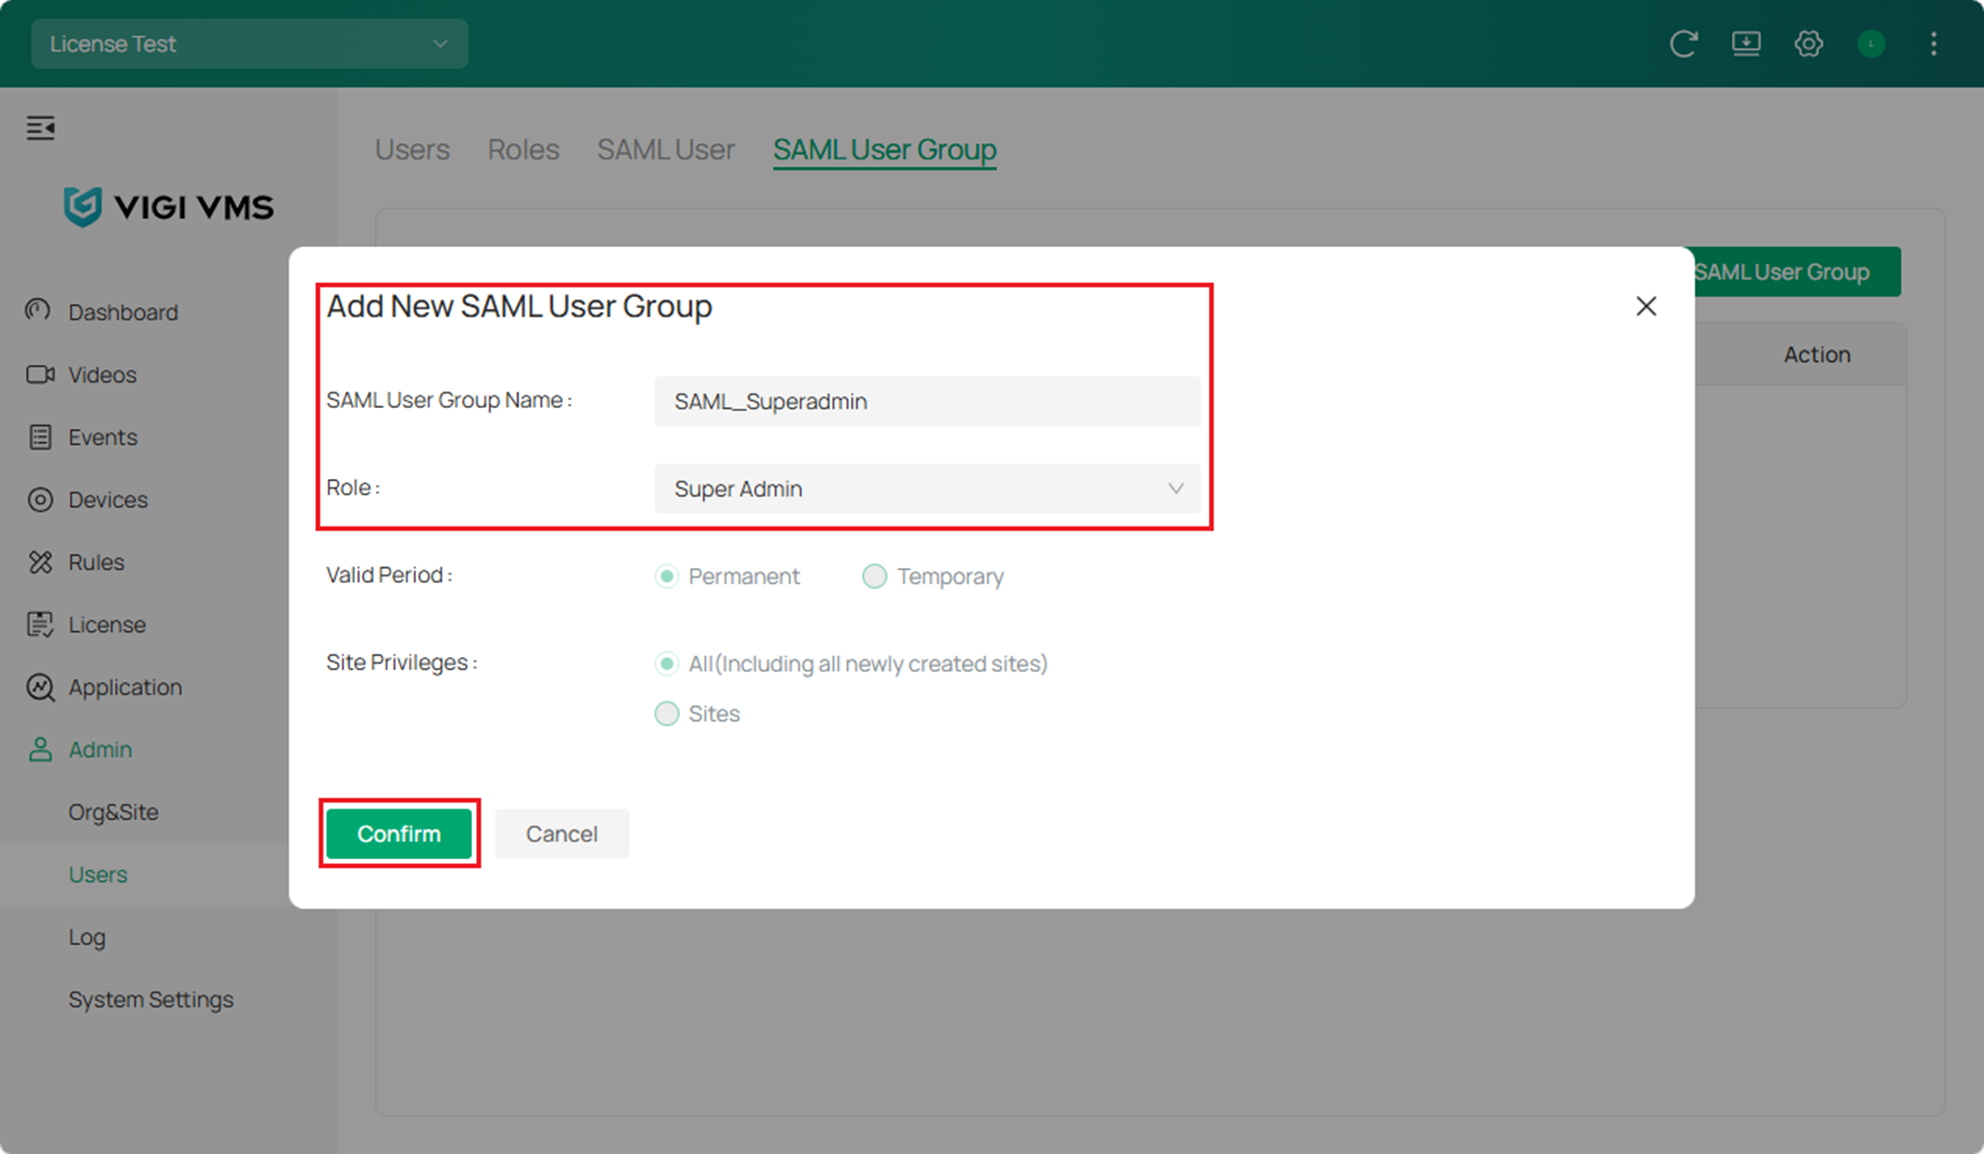Click the SAML User Group Name input field
The image size is (1984, 1154).
[x=927, y=401]
